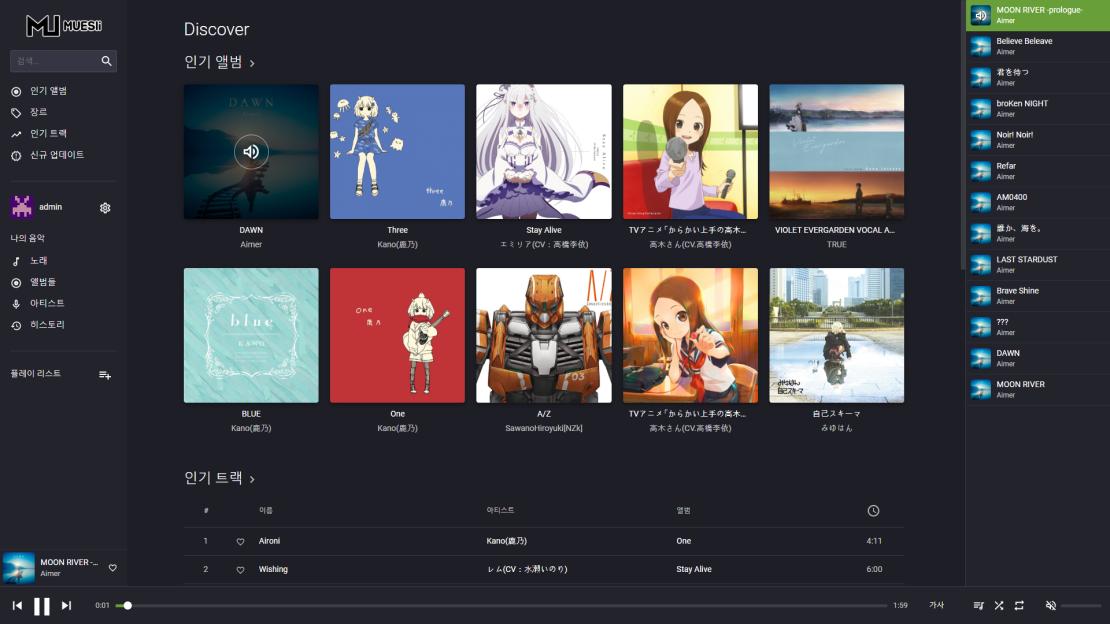Play LAST STARDUST from the queue
The width and height of the screenshot is (1110, 624).
1038,264
